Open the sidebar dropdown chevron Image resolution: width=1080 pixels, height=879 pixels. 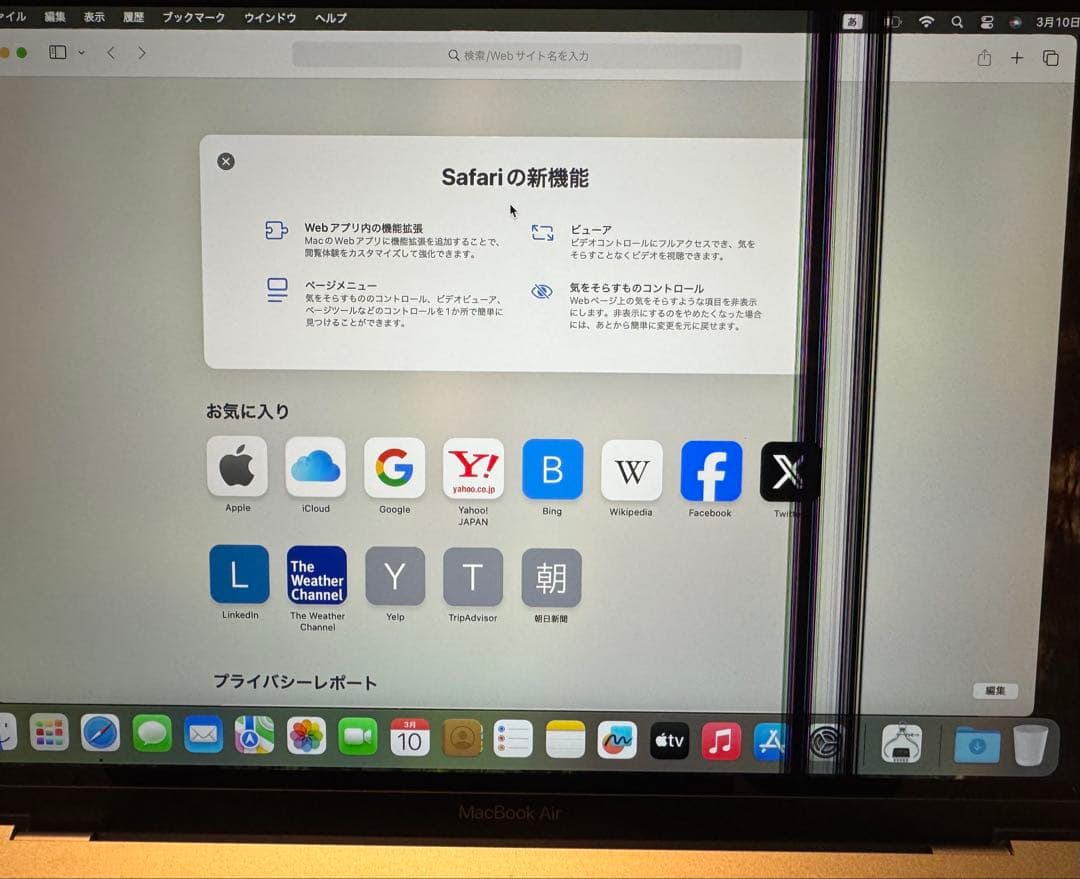tap(81, 52)
